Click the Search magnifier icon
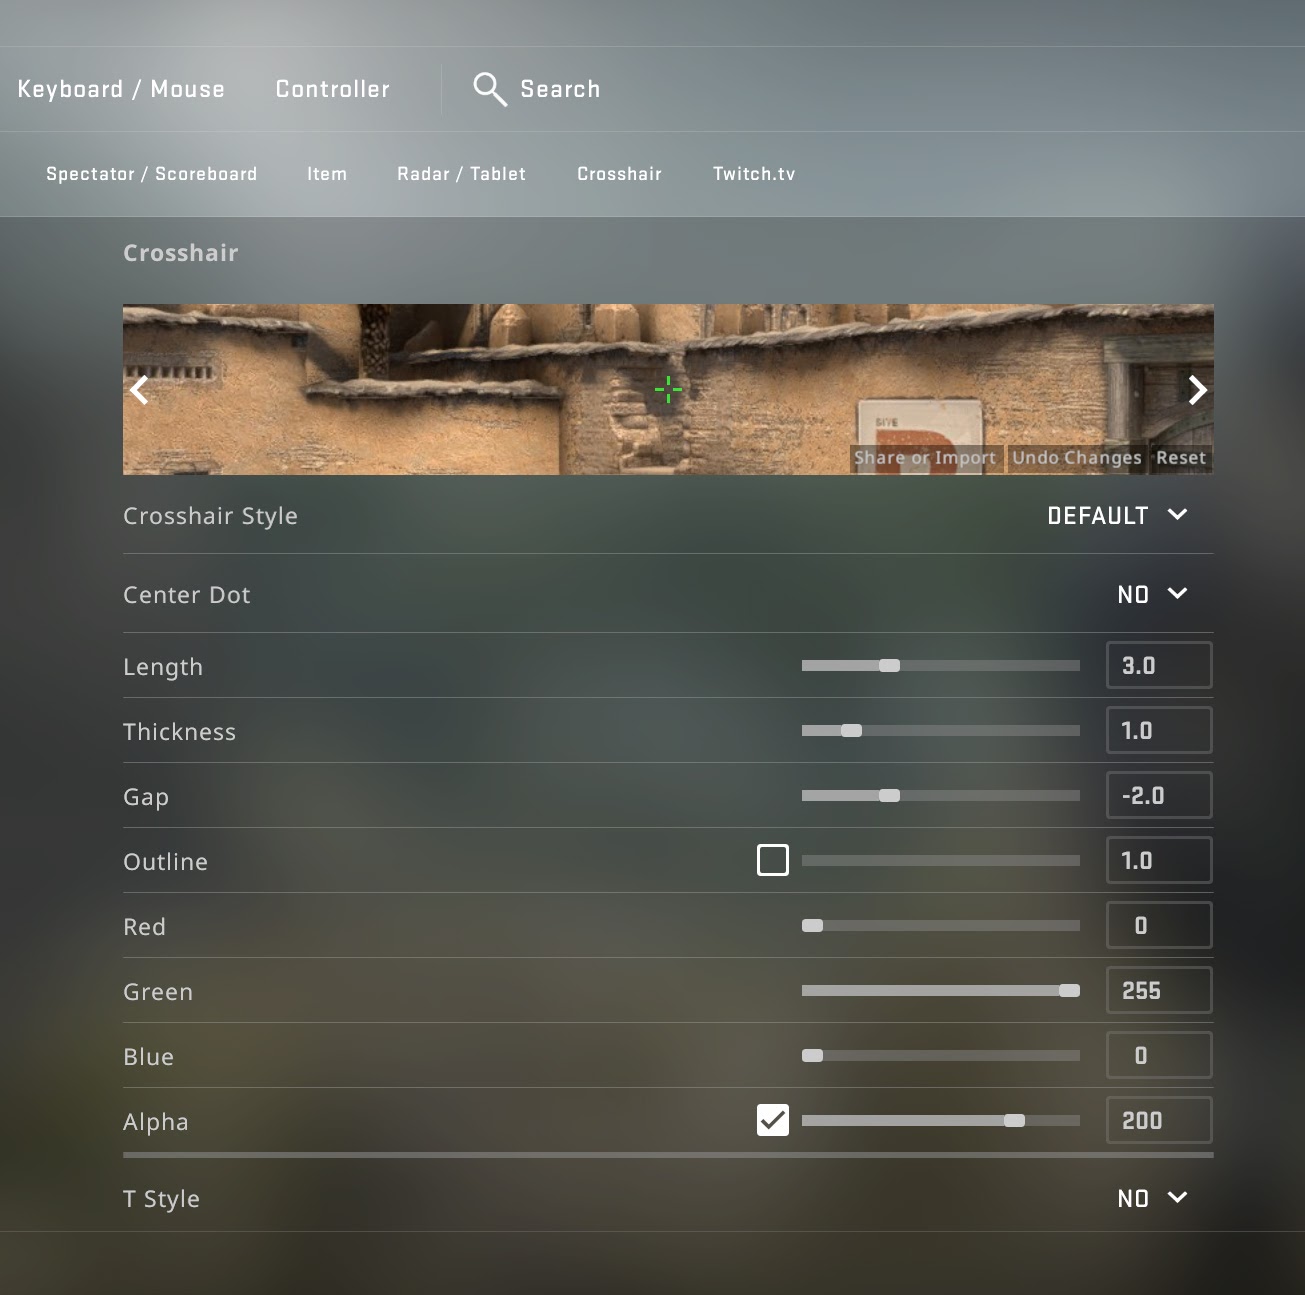The width and height of the screenshot is (1305, 1295). pyautogui.click(x=489, y=89)
